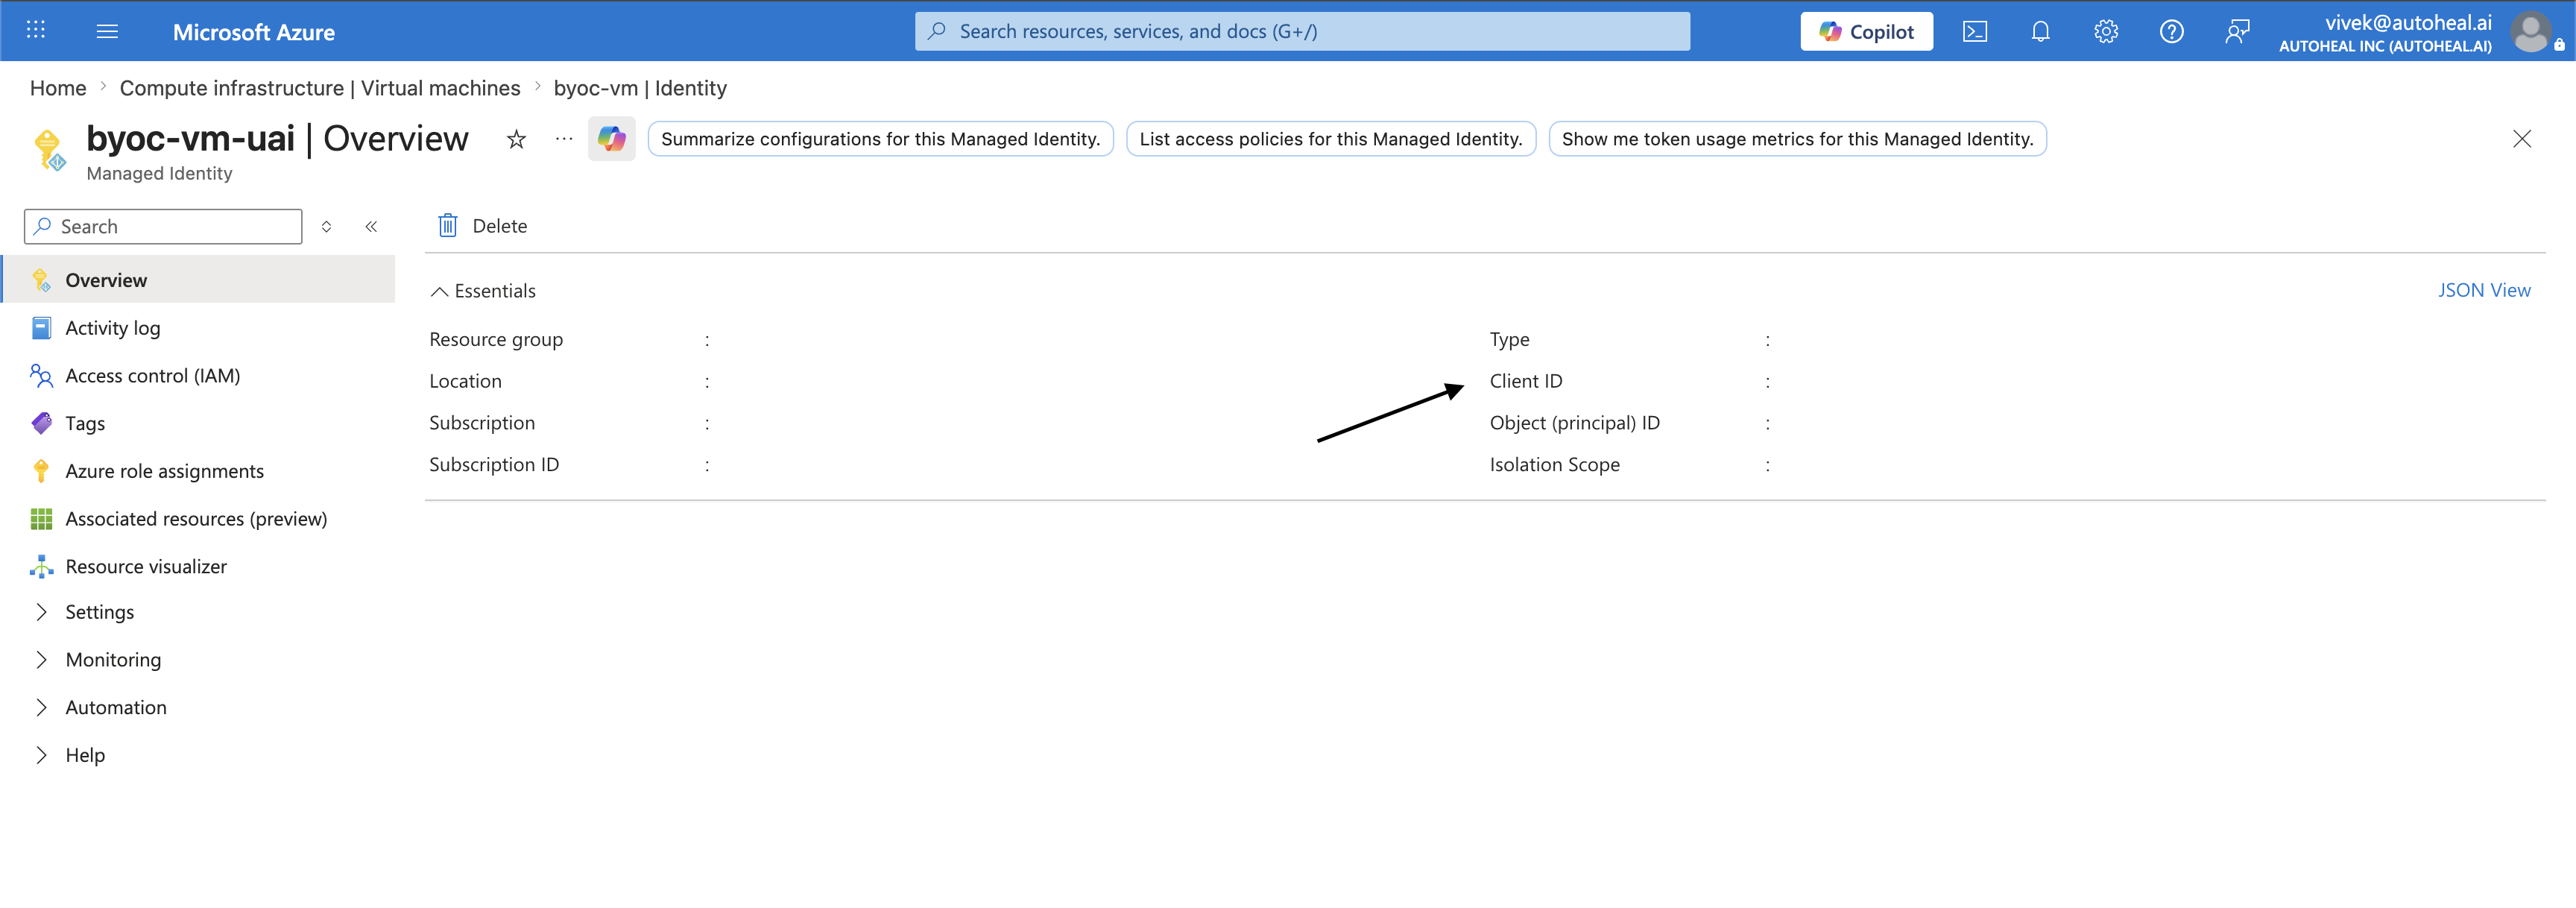Open the help question mark icon

coord(2171,31)
